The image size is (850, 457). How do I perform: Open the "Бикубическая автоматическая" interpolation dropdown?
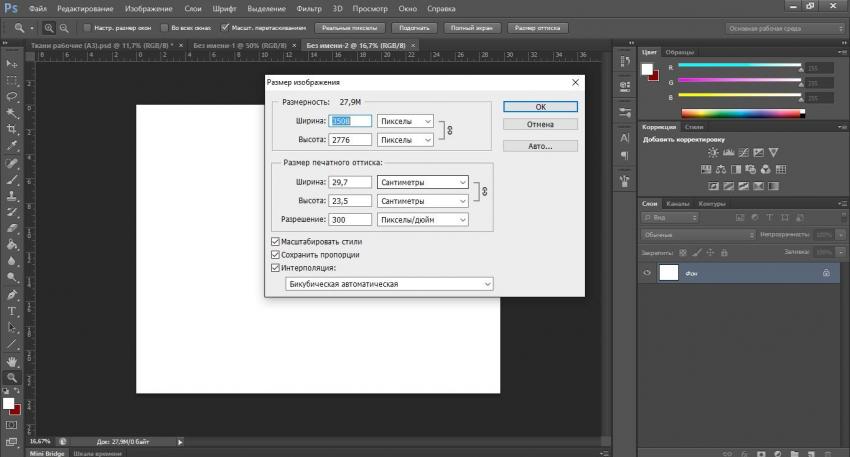tap(389, 285)
